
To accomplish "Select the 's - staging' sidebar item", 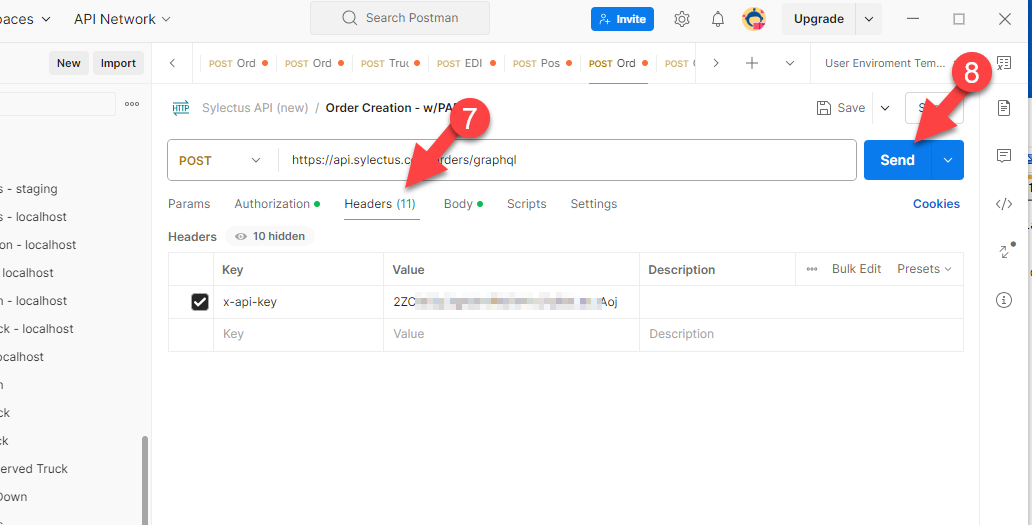I will click(x=29, y=189).
